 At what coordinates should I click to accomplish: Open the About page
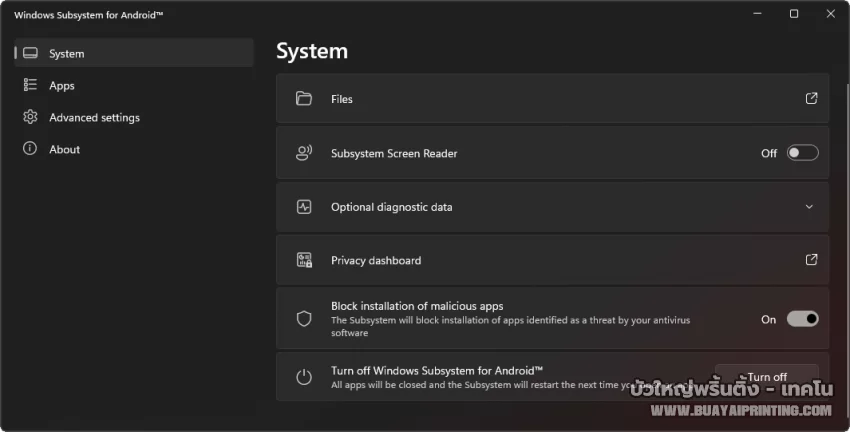pyautogui.click(x=64, y=150)
